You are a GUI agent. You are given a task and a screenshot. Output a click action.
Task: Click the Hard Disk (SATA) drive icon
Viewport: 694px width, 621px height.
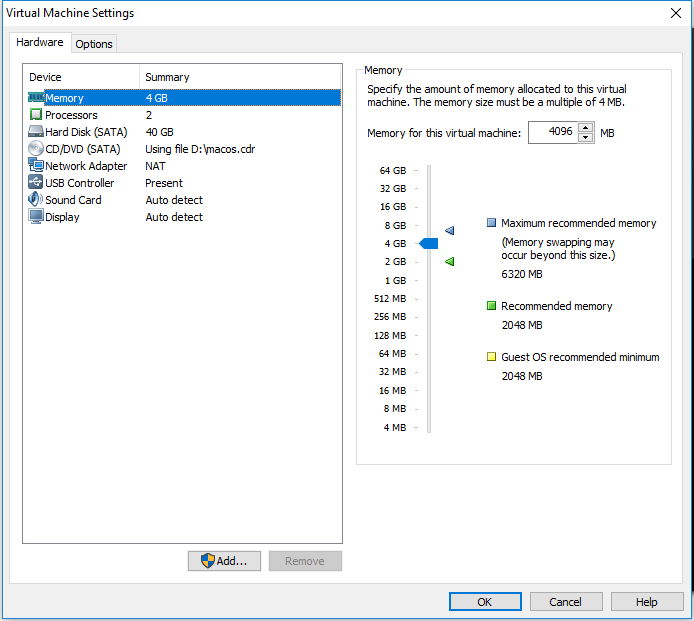(x=36, y=131)
